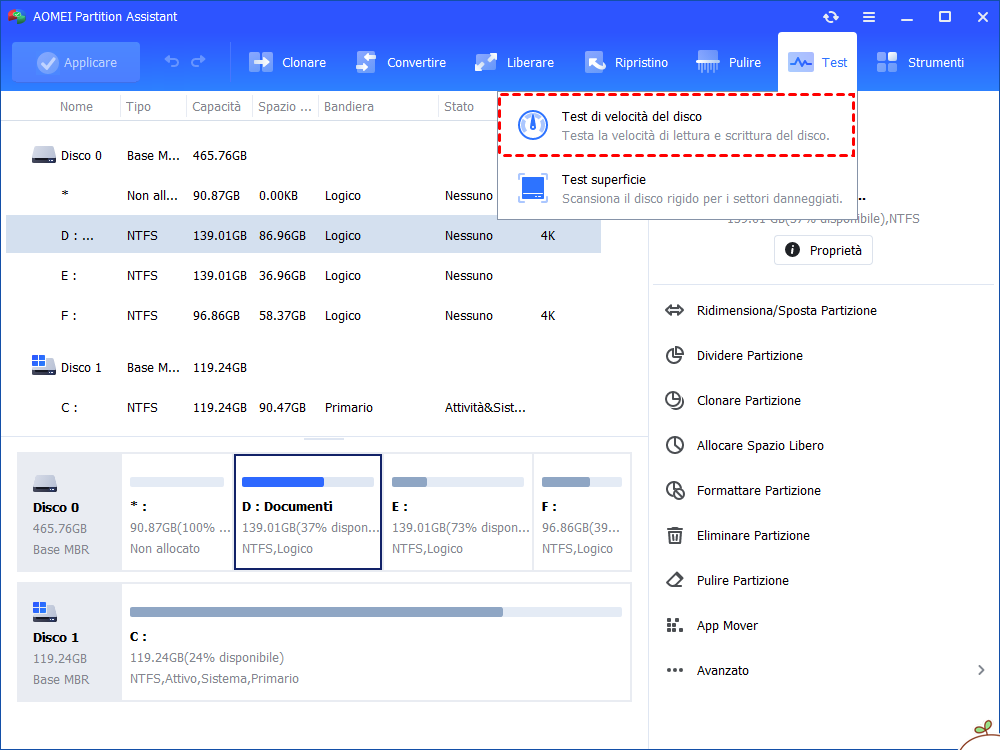Select the D: partition row
Viewport: 1000px width, 750px height.
tap(304, 235)
